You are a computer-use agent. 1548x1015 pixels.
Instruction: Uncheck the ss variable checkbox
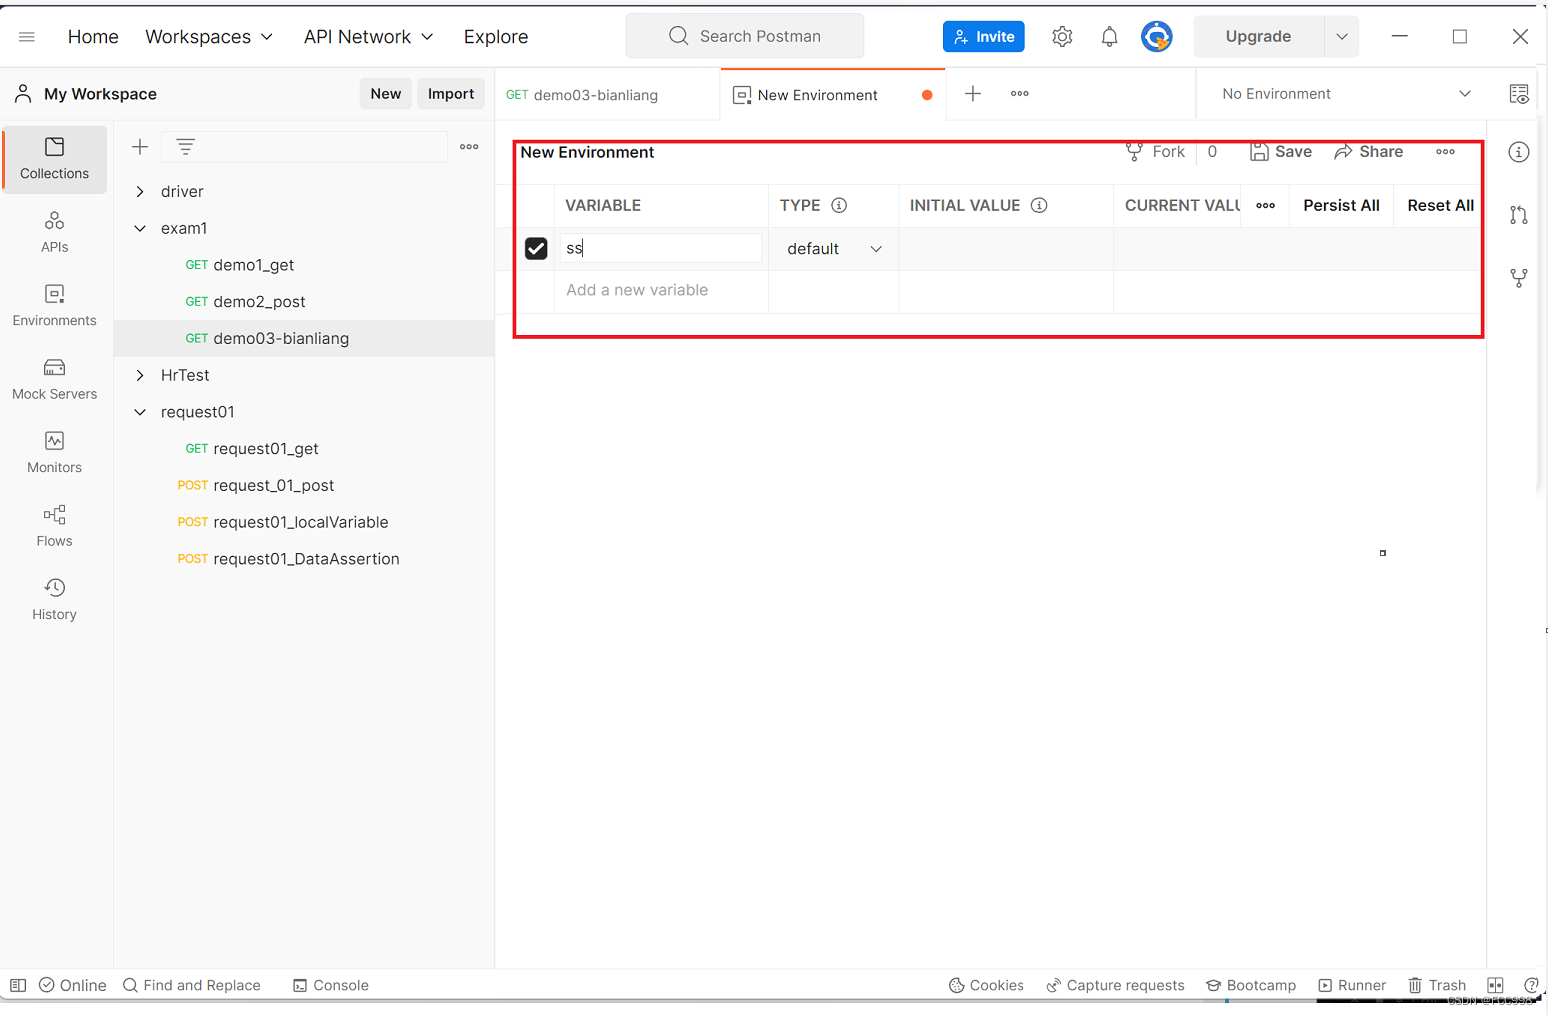click(536, 248)
